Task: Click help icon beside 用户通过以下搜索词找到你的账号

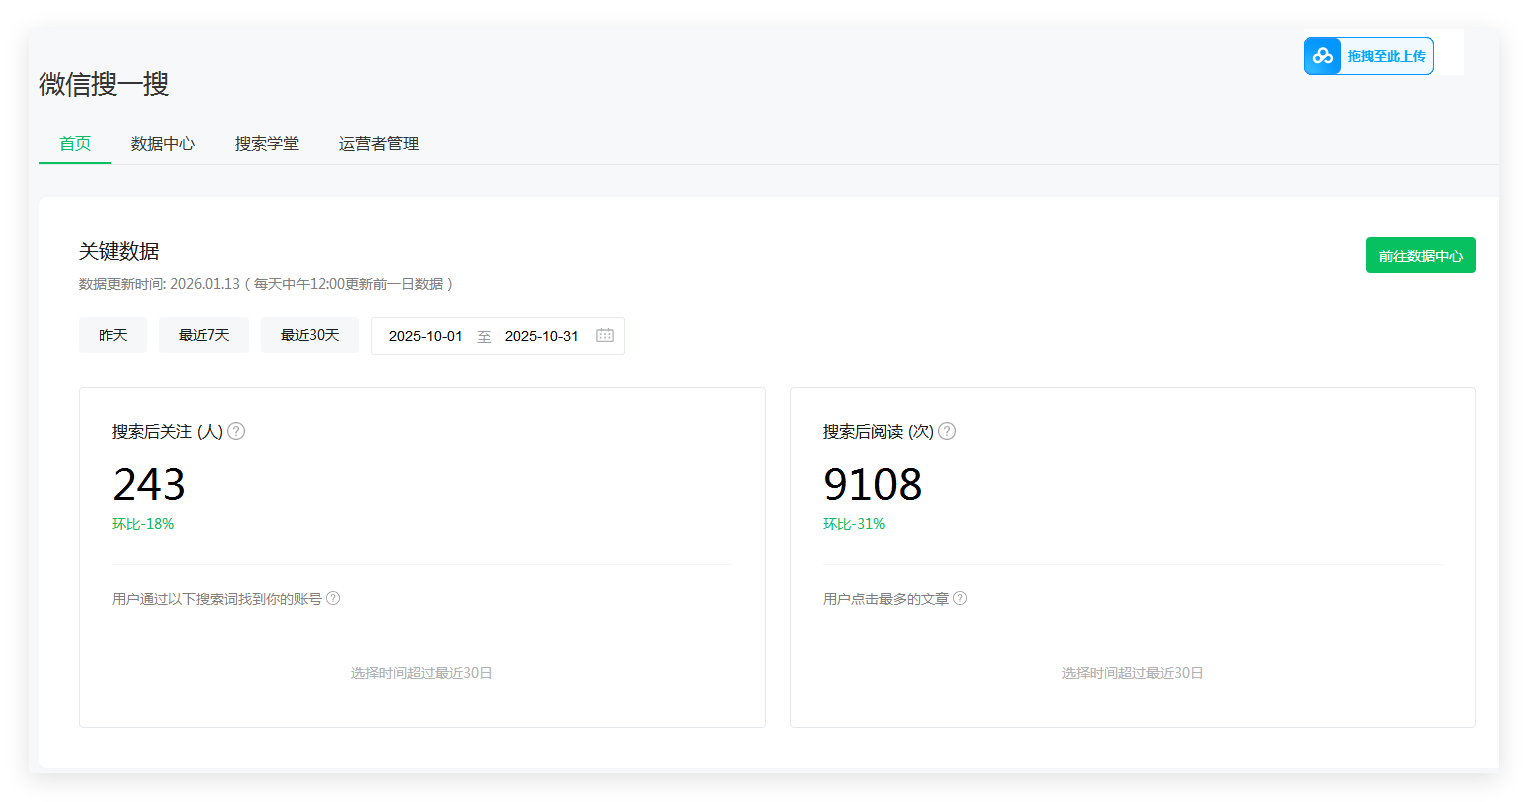Action: 333,598
